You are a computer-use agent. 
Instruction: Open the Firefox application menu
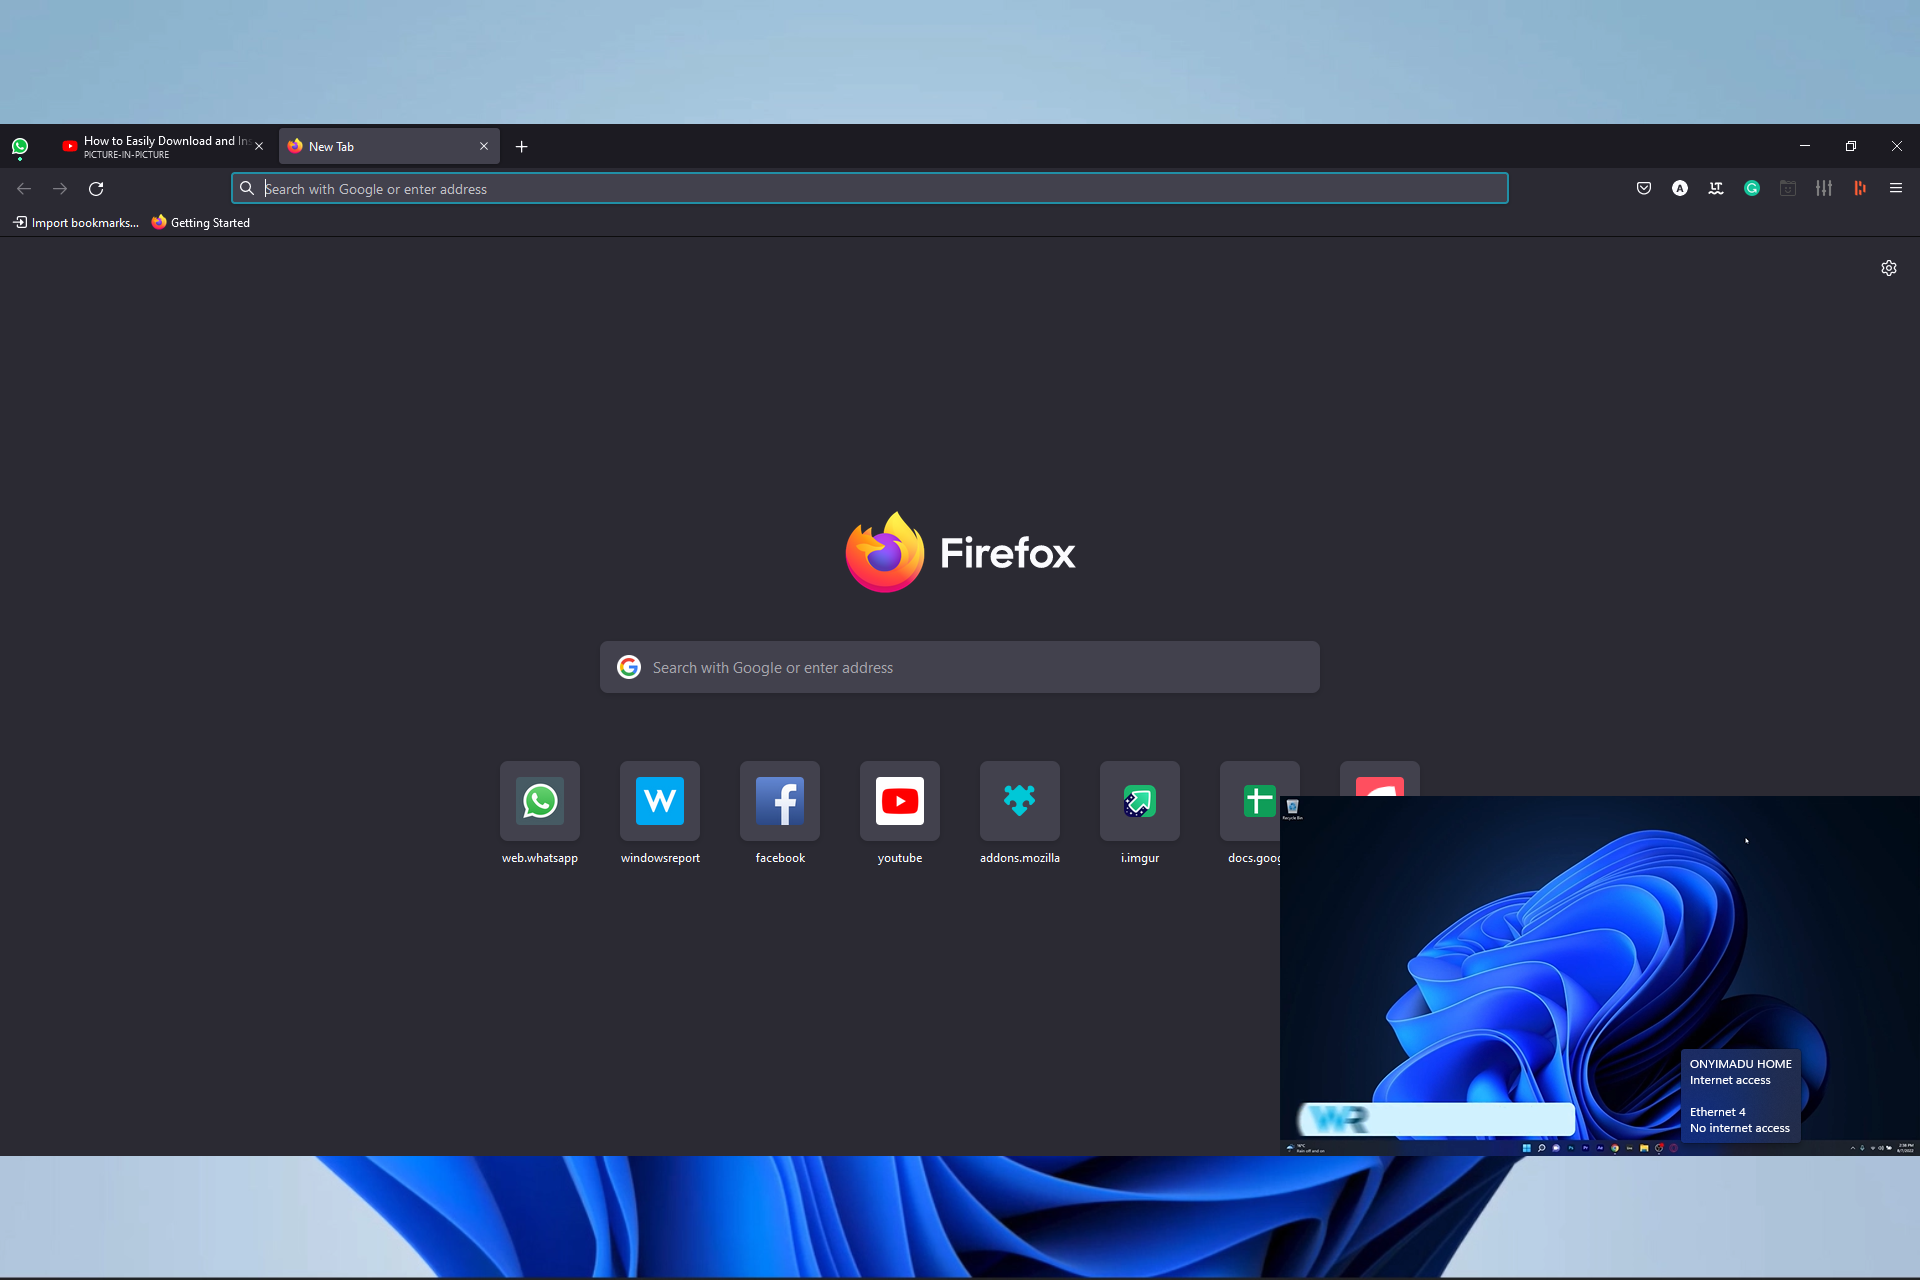1896,189
